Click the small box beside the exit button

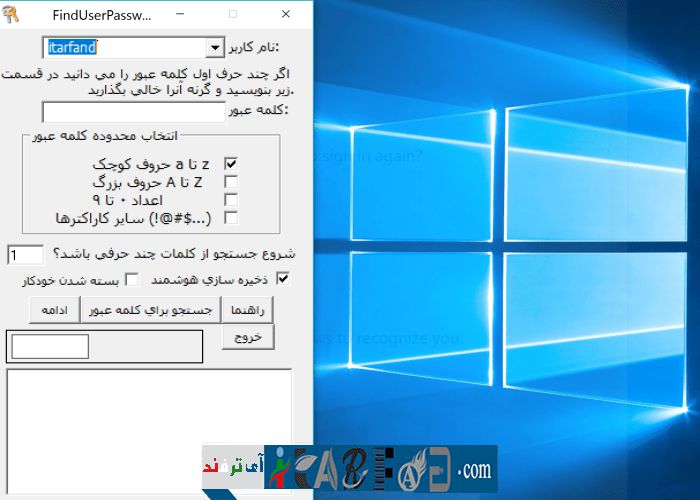coord(50,346)
